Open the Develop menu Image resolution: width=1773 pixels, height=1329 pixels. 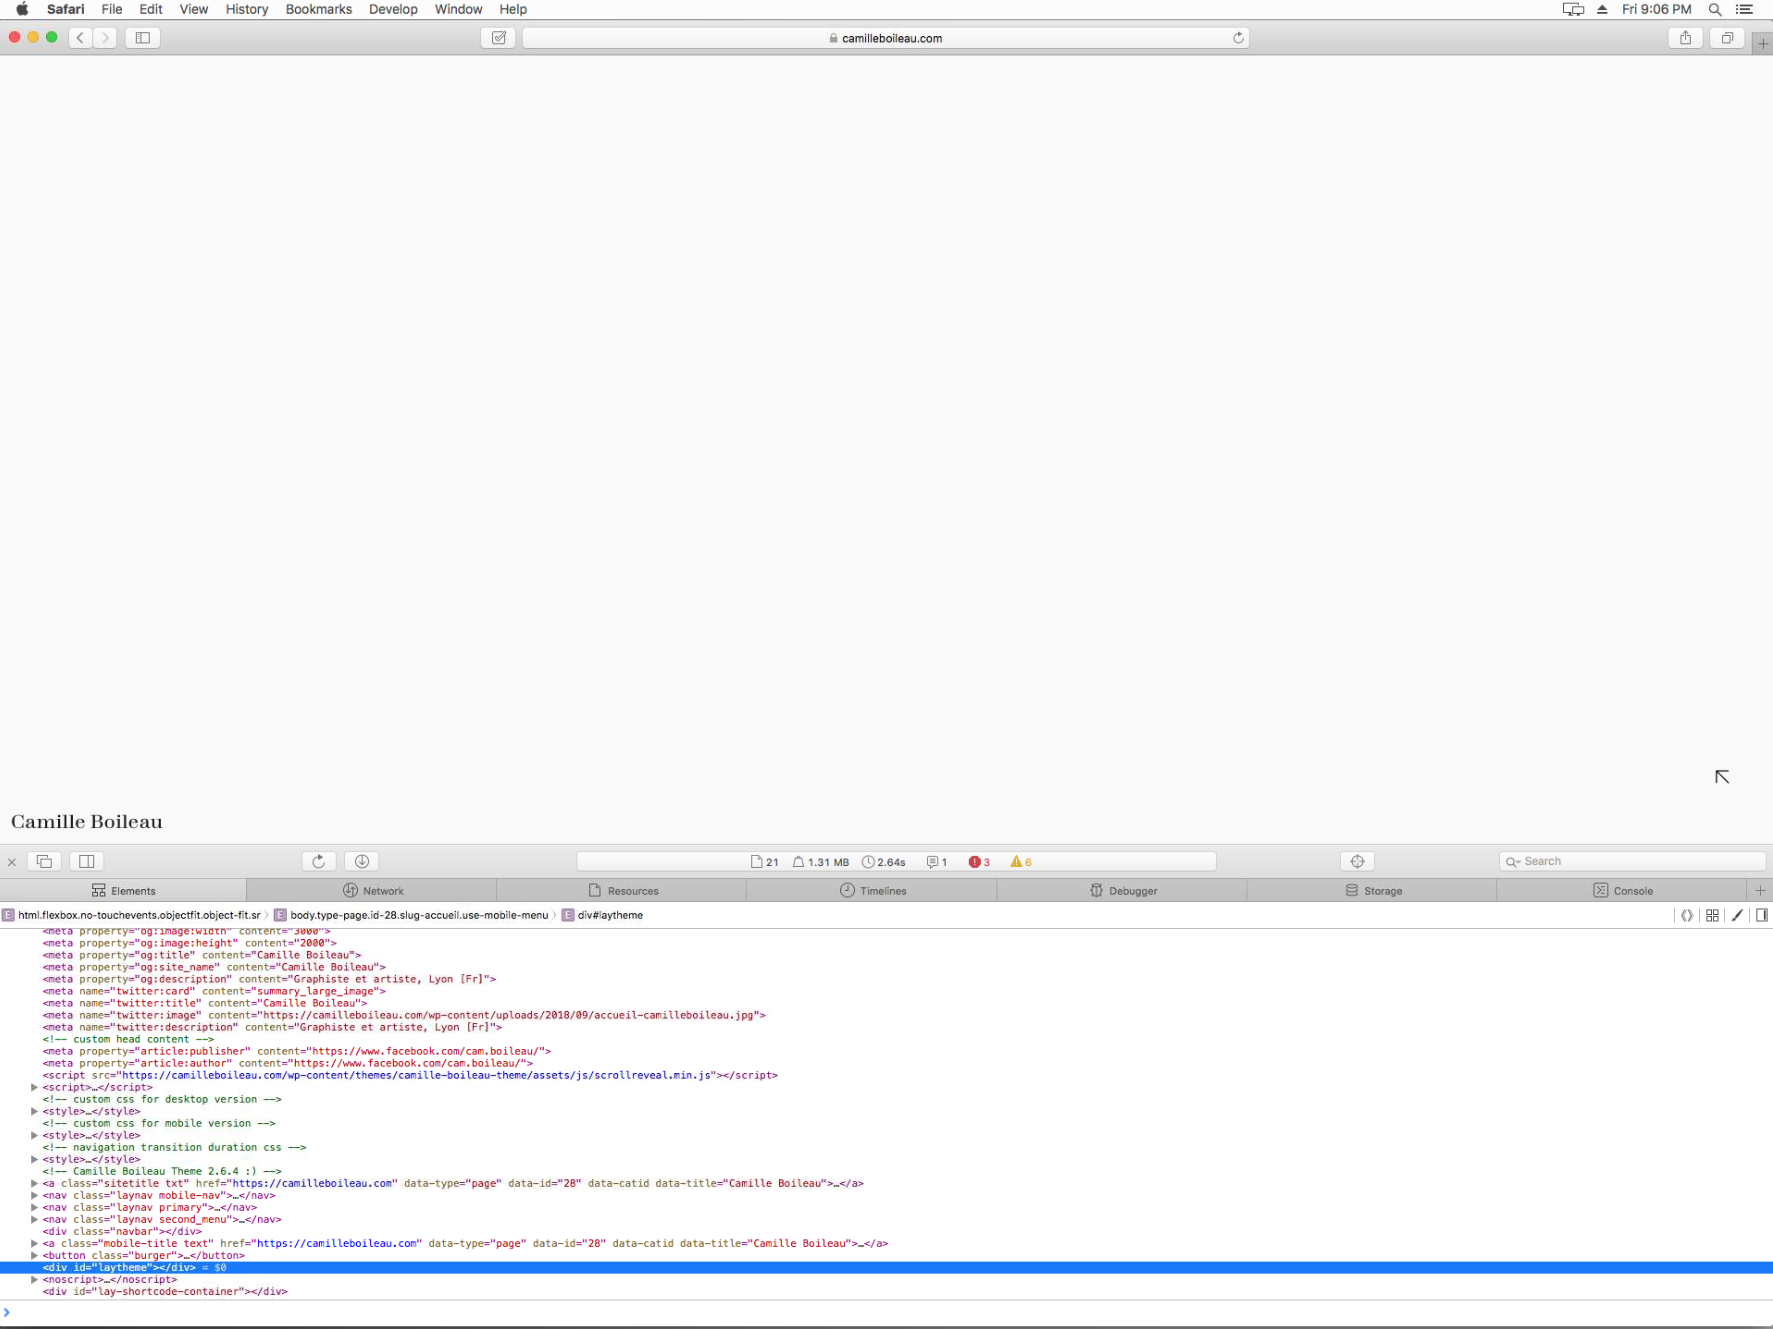click(x=393, y=9)
